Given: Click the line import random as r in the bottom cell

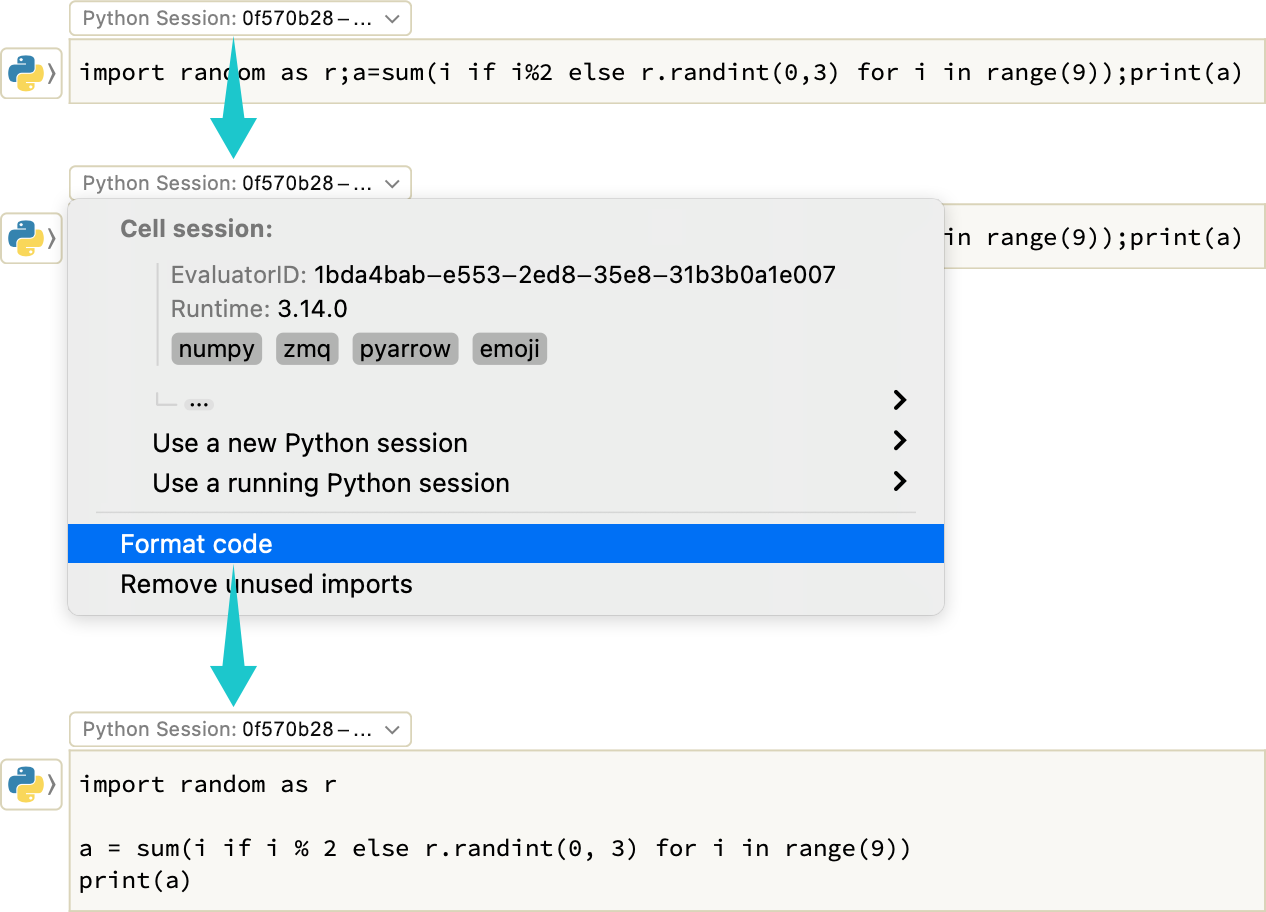Looking at the screenshot, I should click(208, 784).
